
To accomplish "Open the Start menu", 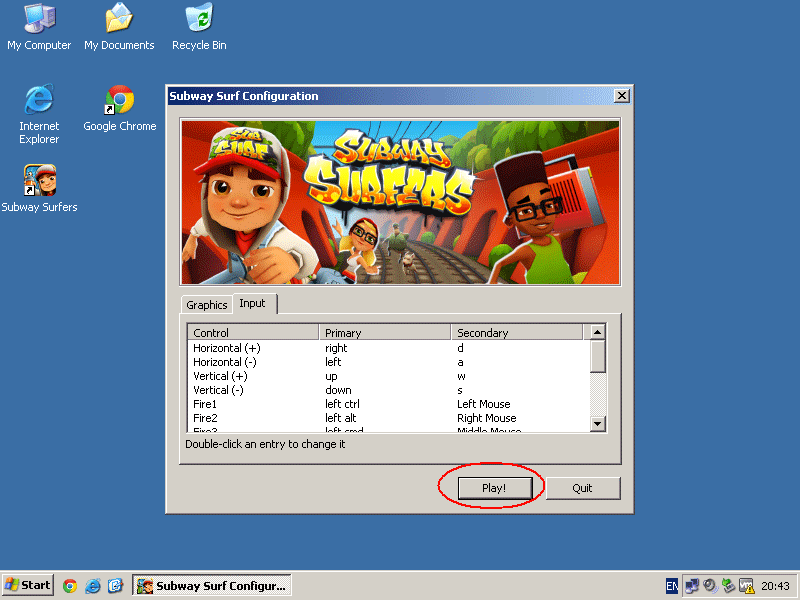I will point(28,585).
